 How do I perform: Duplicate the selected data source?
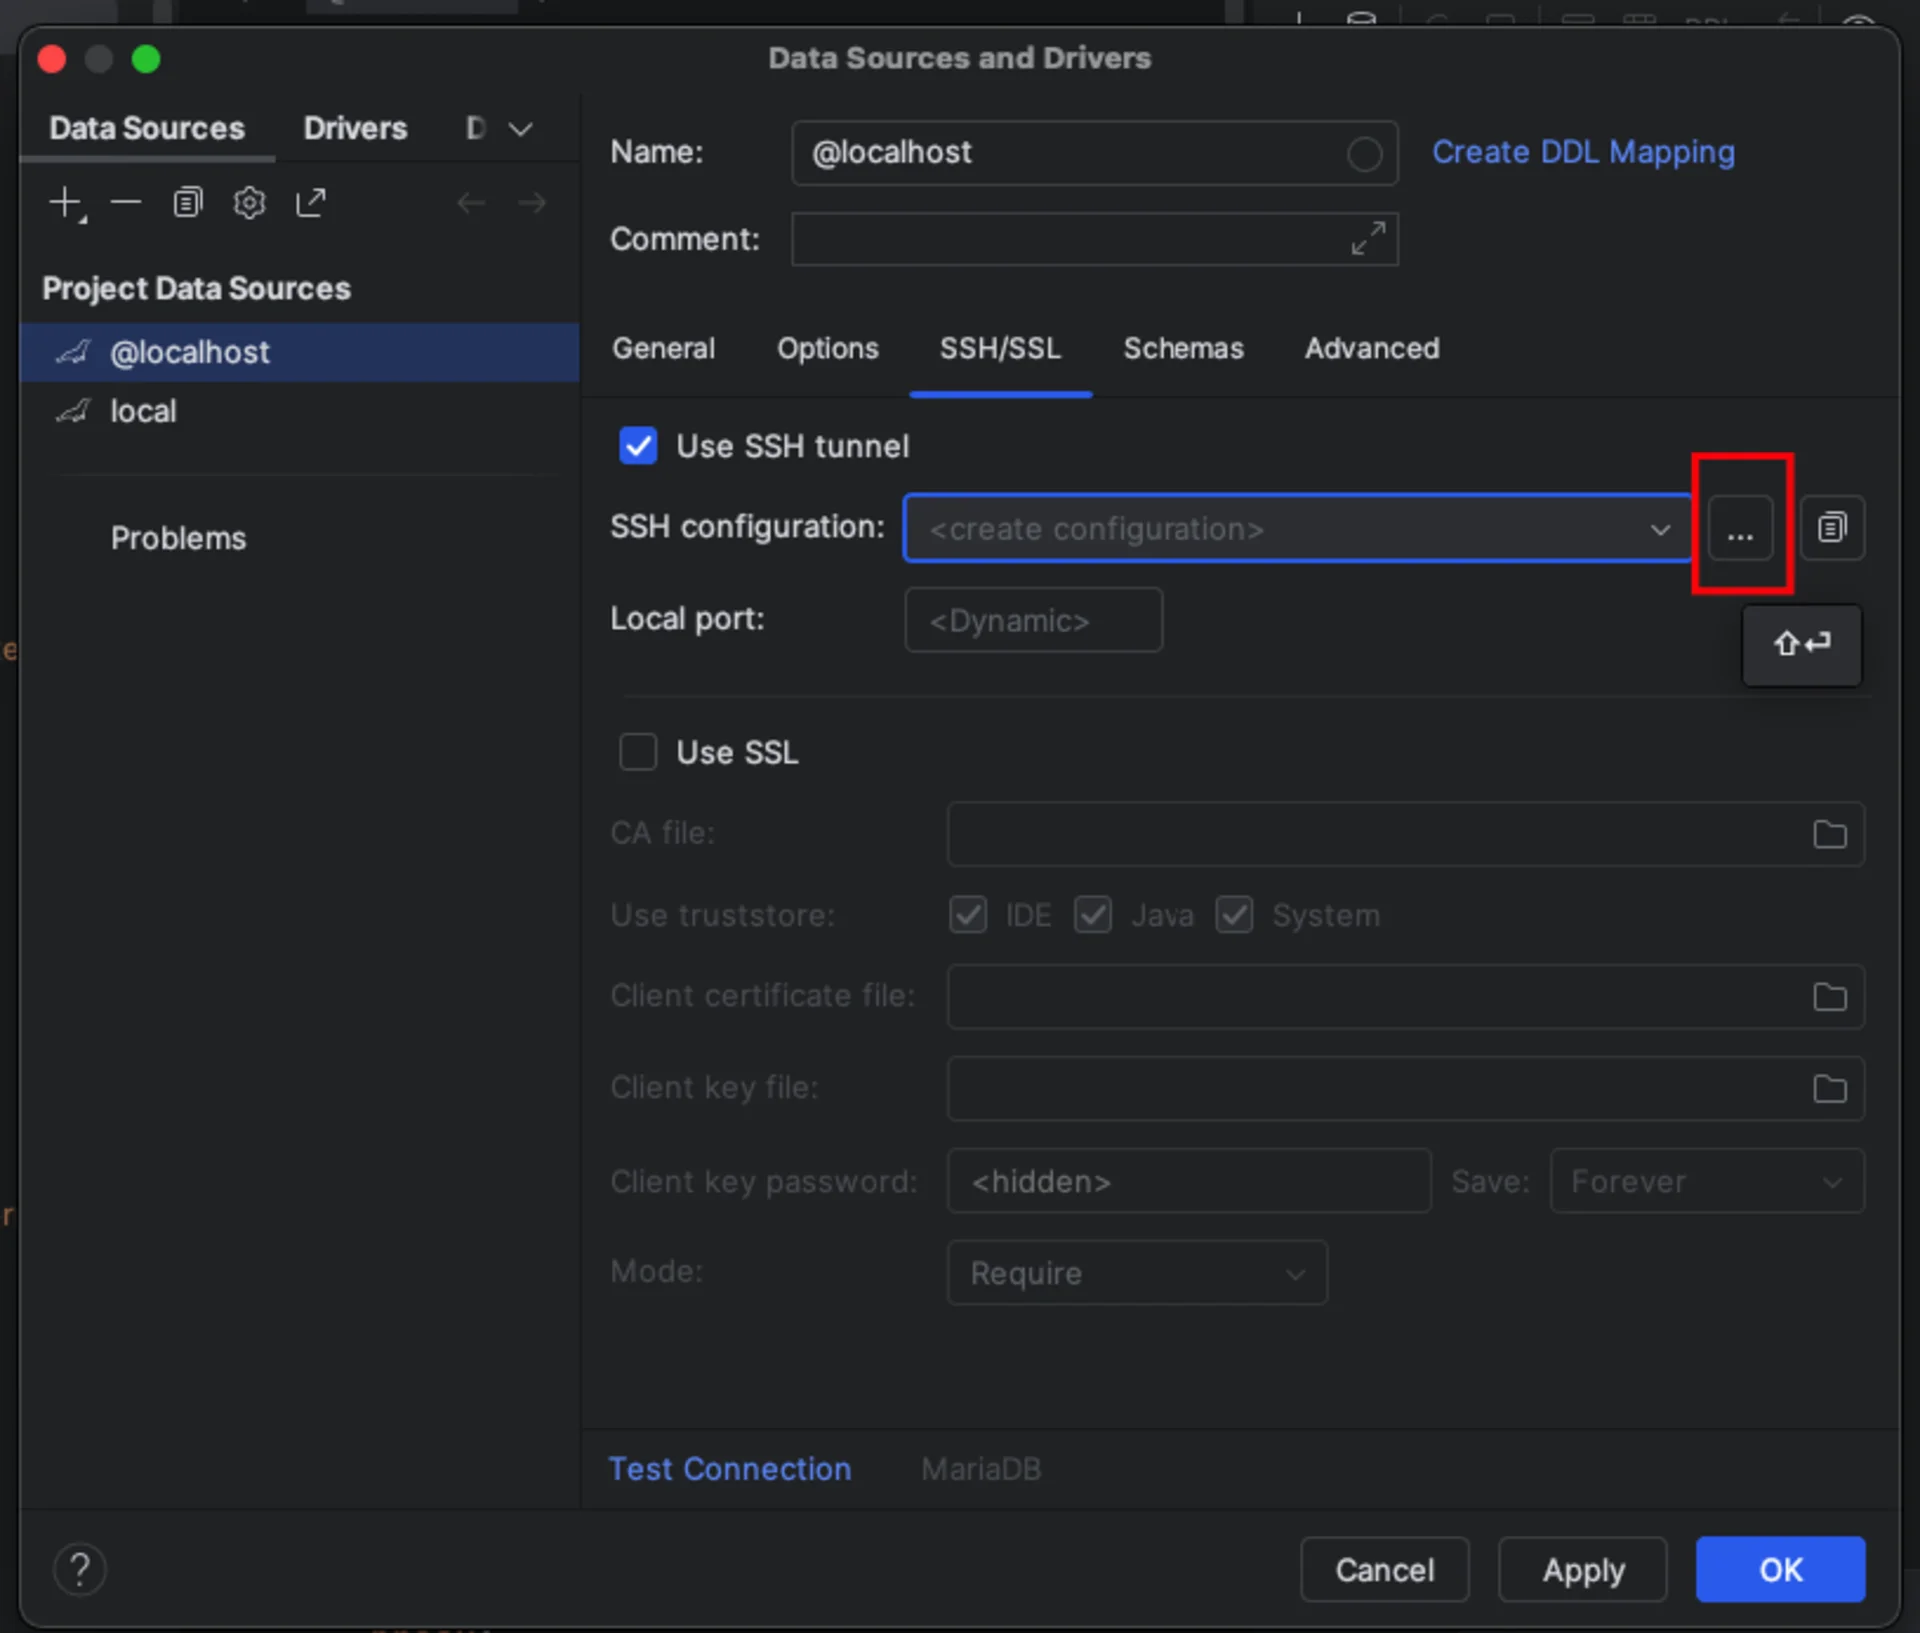pyautogui.click(x=187, y=202)
